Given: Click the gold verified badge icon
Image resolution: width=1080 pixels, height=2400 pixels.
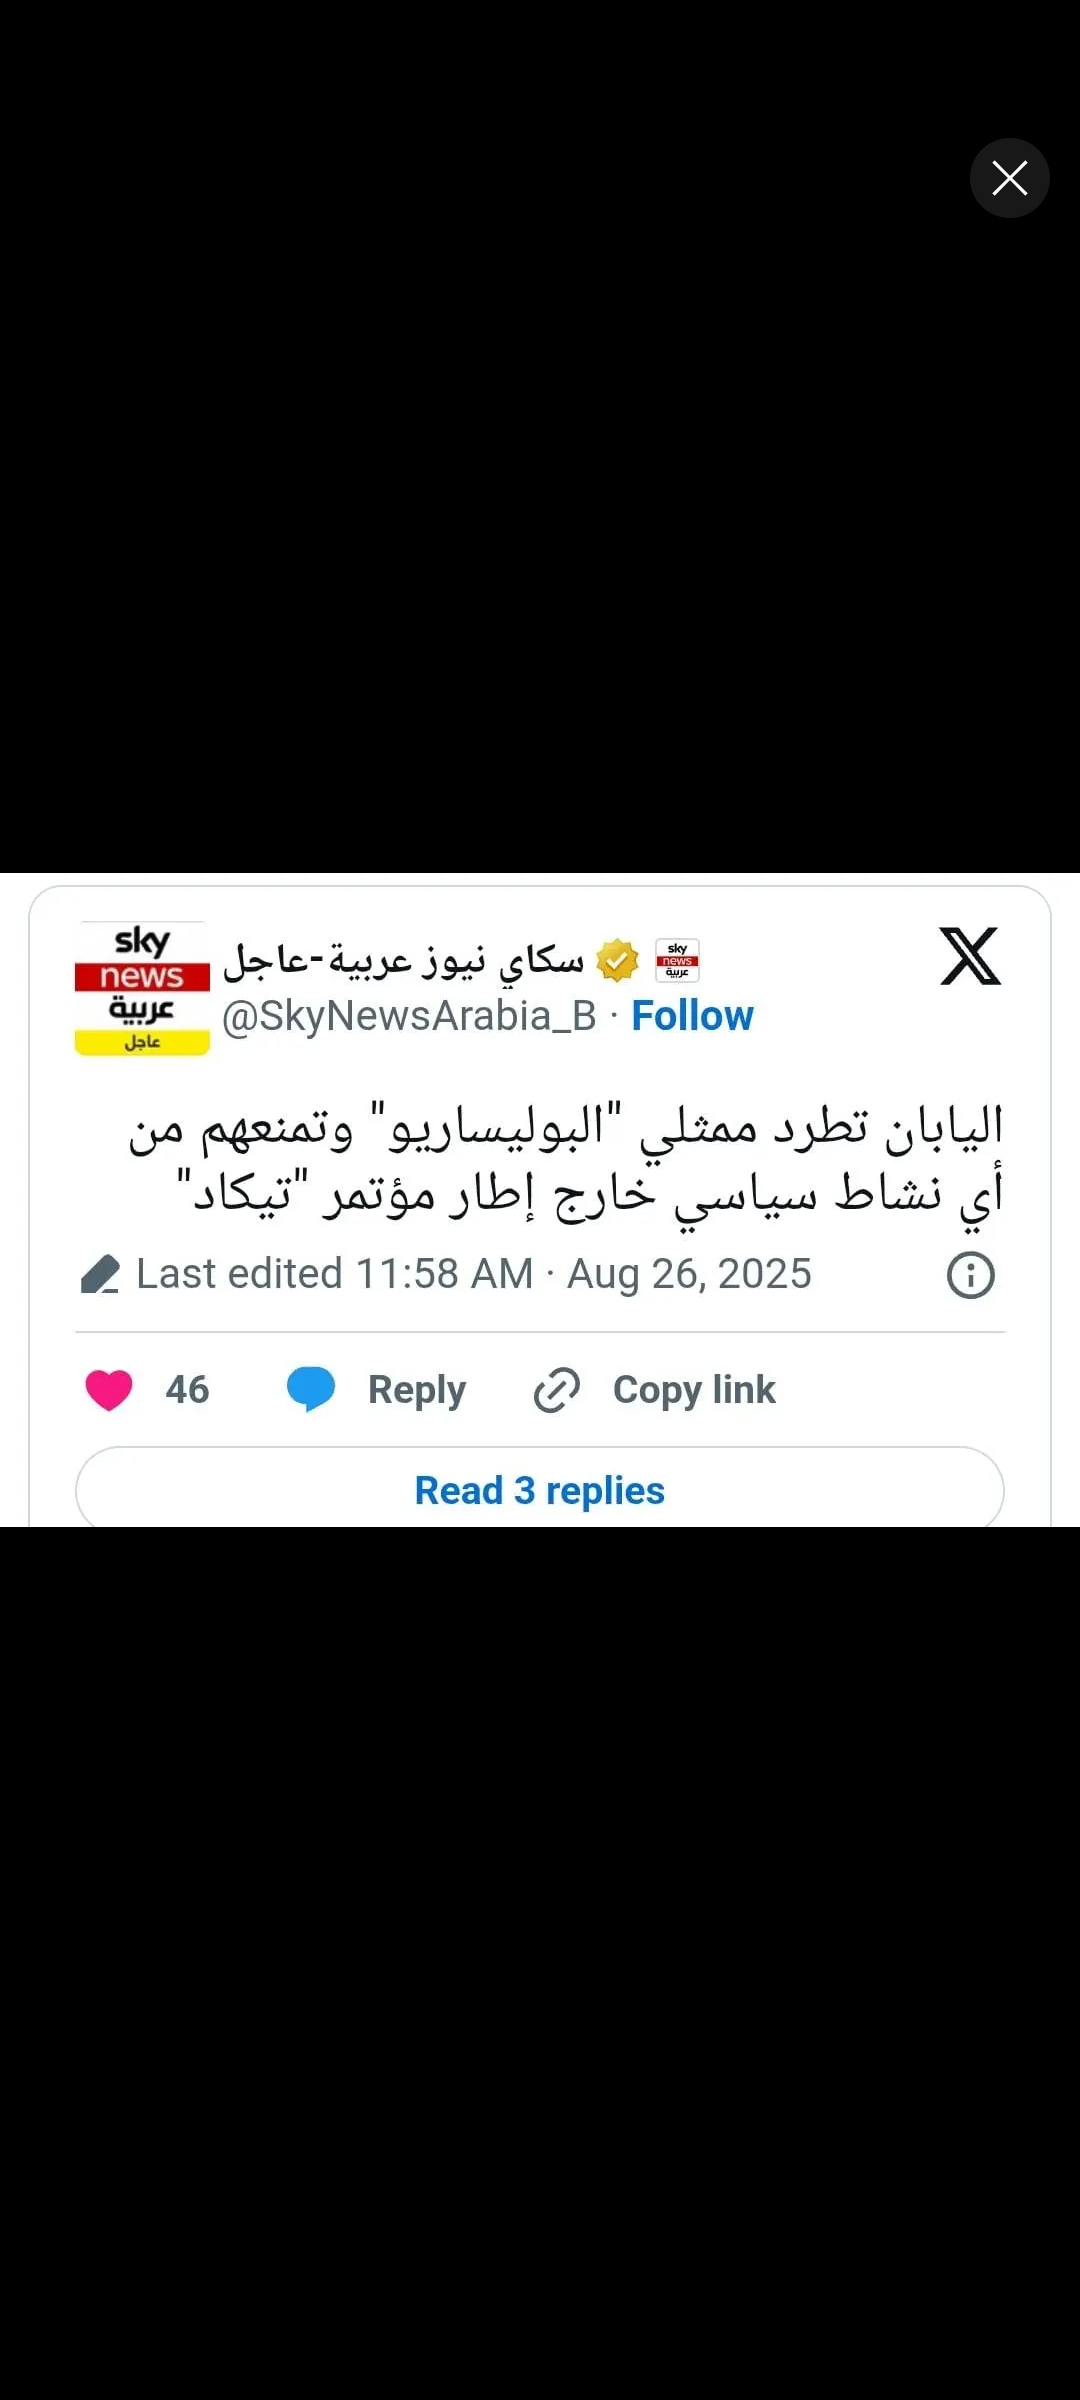Looking at the screenshot, I should [617, 961].
